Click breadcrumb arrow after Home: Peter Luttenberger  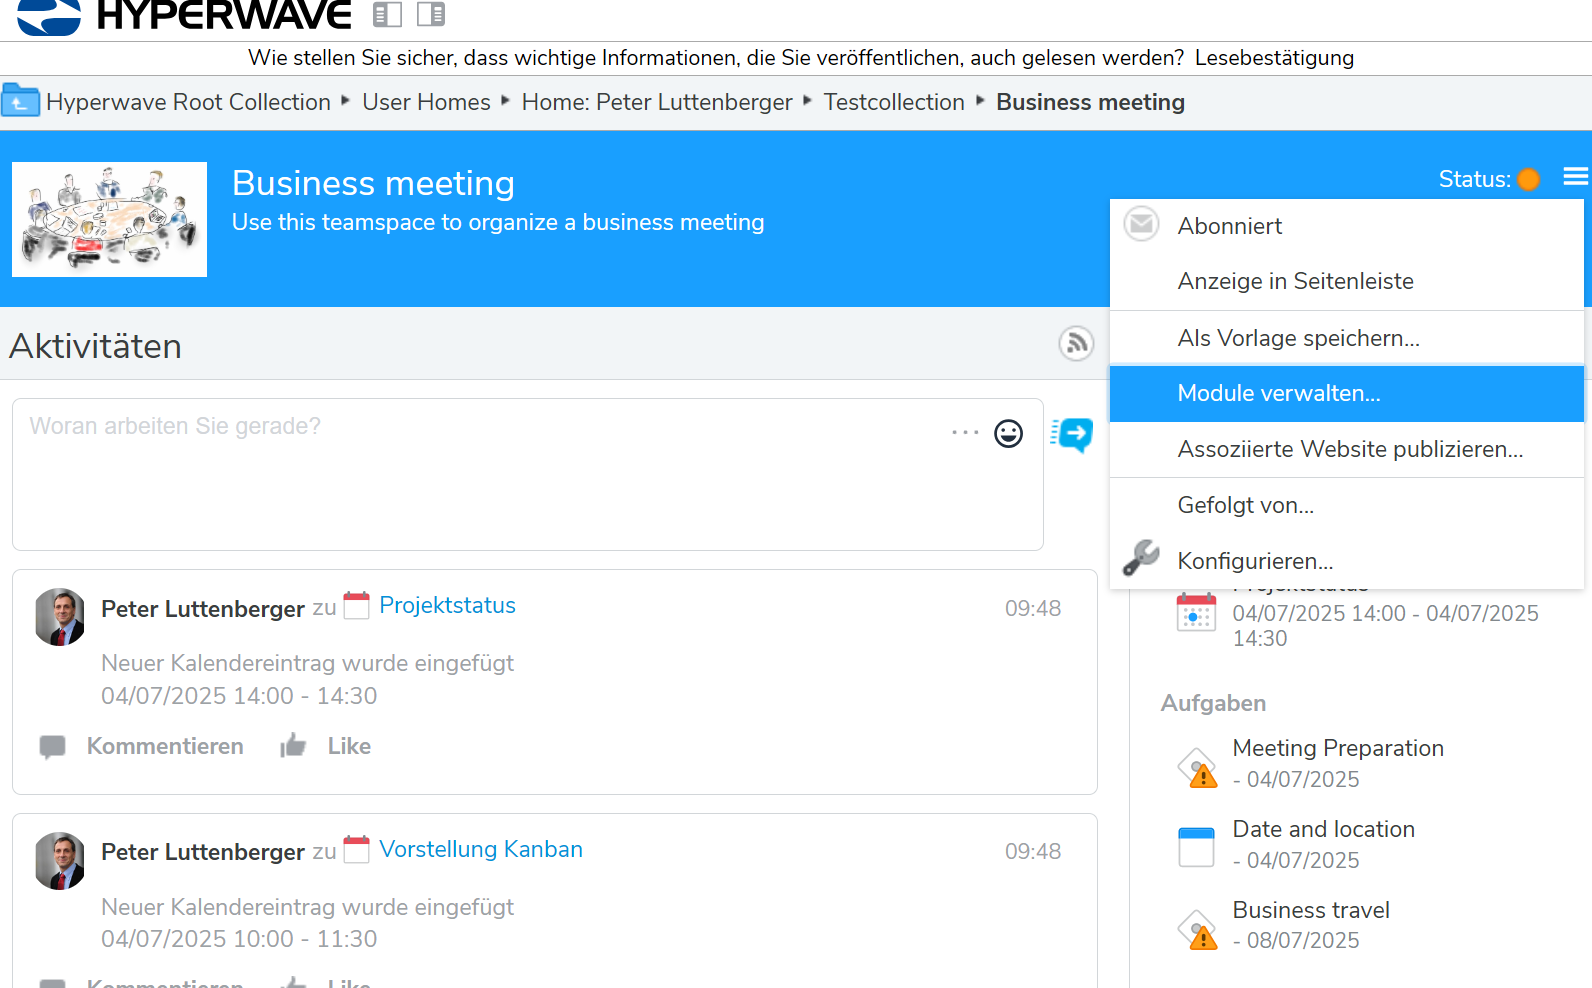click(x=808, y=100)
